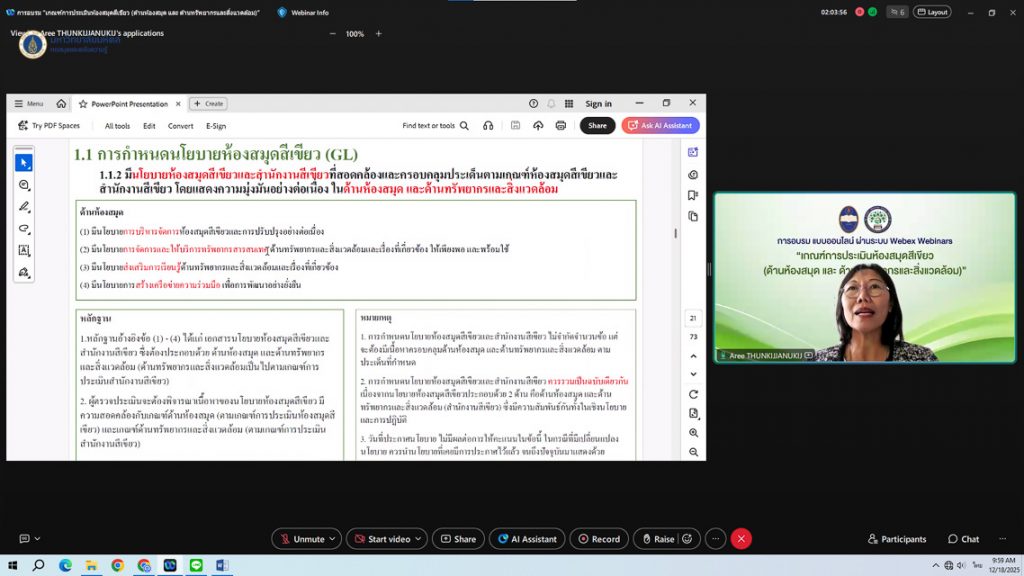Unmute the microphone in Webex
The image size is (1024, 576).
(x=301, y=539)
